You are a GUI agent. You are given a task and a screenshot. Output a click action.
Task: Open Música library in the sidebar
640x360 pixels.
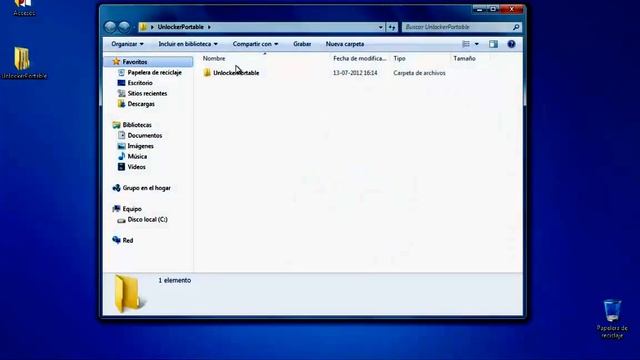point(137,156)
